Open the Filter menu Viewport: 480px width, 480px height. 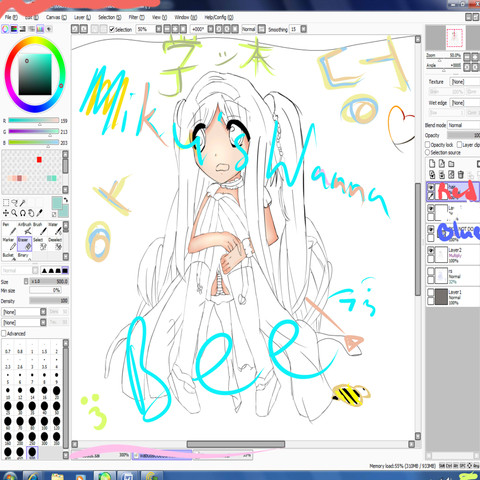[x=136, y=17]
